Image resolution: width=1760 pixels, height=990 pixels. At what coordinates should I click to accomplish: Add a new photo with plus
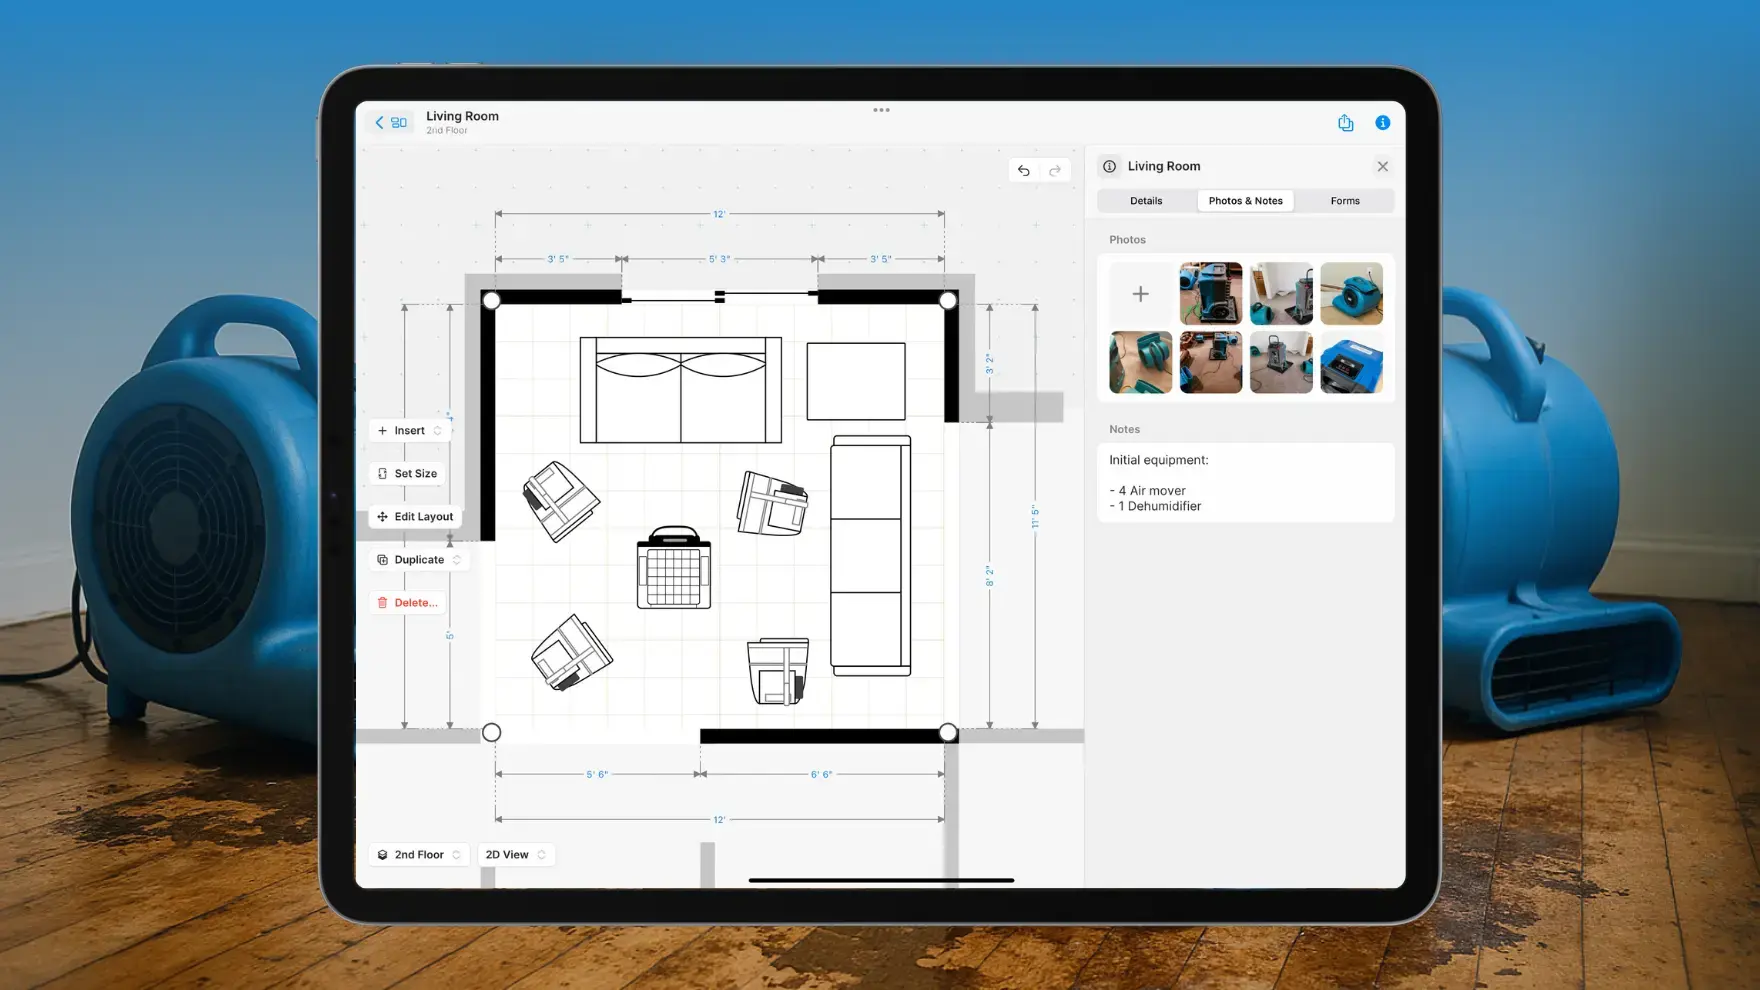click(x=1140, y=294)
